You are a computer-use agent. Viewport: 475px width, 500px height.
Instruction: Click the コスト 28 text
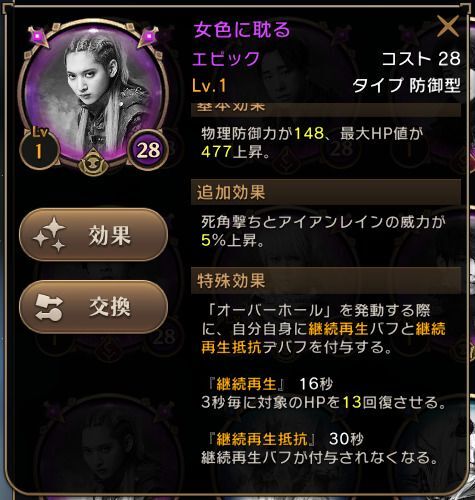coord(421,58)
